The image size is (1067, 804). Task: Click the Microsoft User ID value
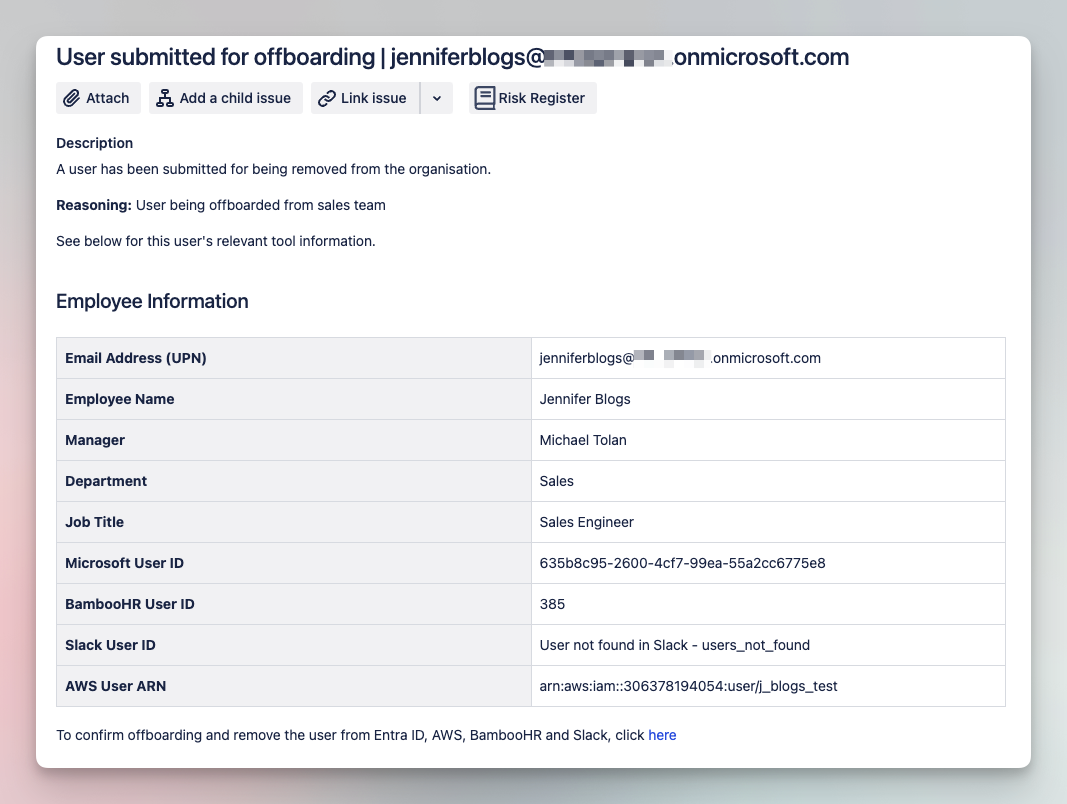coord(682,563)
